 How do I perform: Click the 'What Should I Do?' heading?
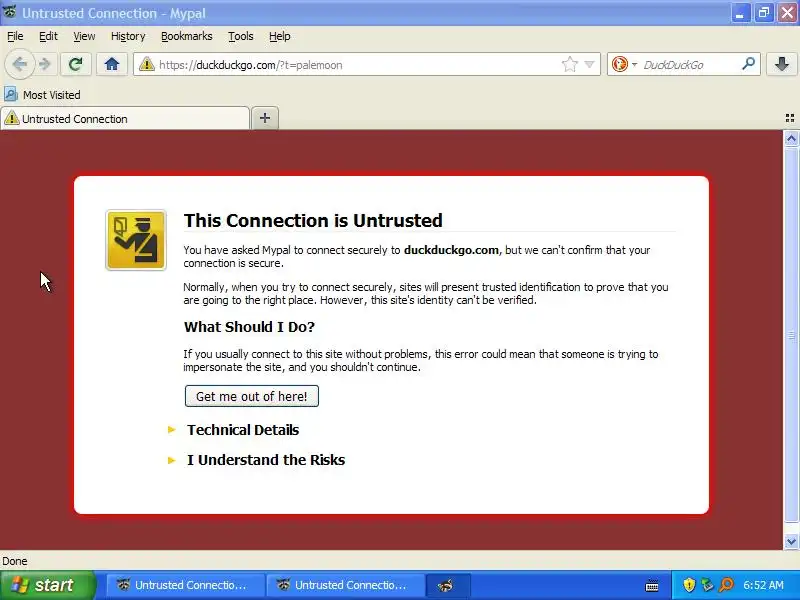click(x=249, y=327)
